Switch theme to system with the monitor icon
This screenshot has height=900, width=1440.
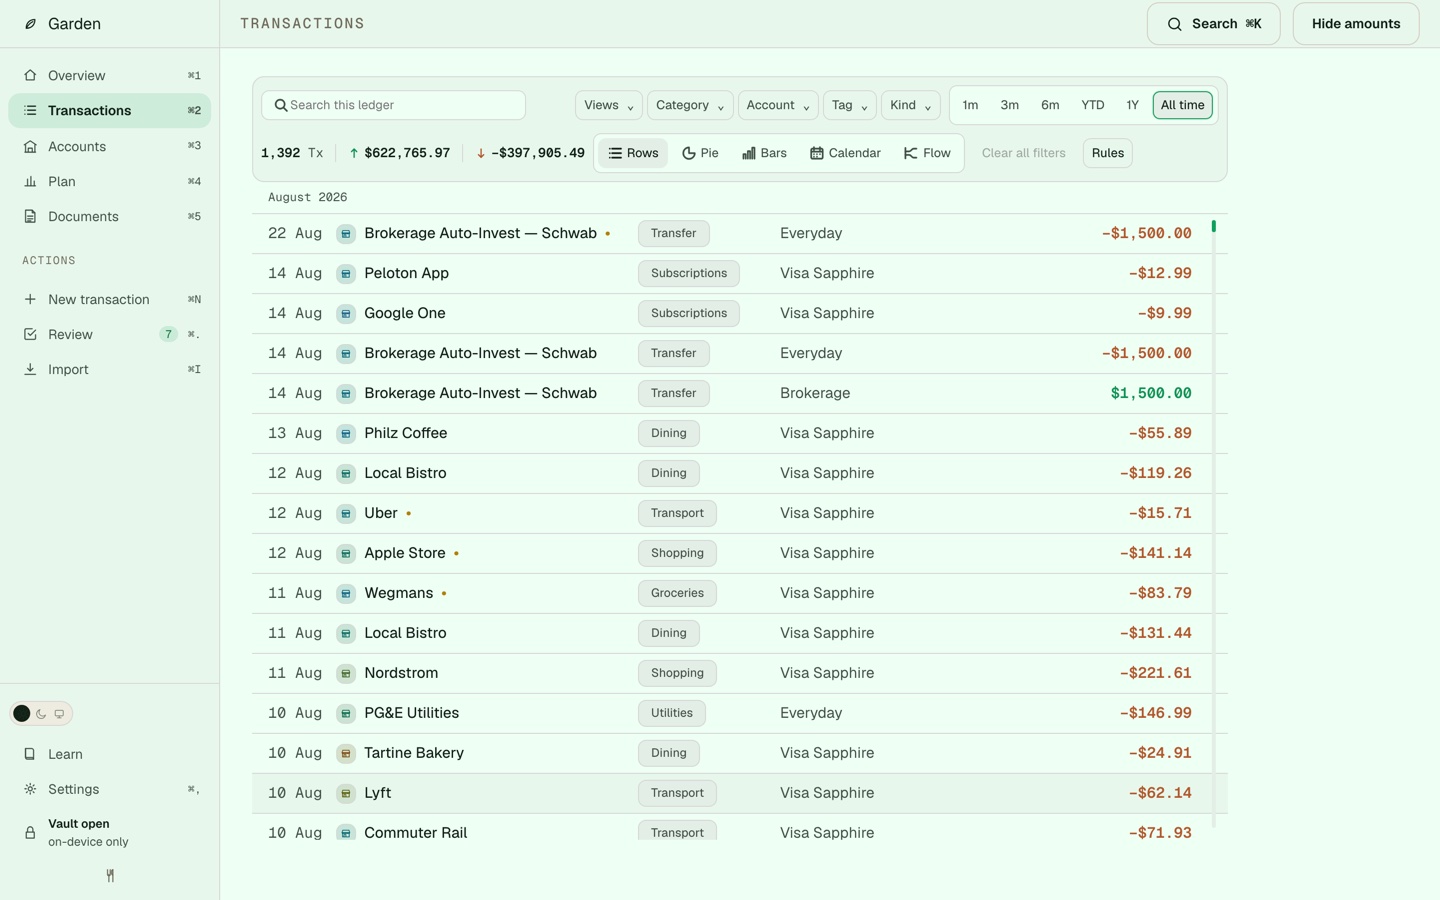pyautogui.click(x=59, y=714)
